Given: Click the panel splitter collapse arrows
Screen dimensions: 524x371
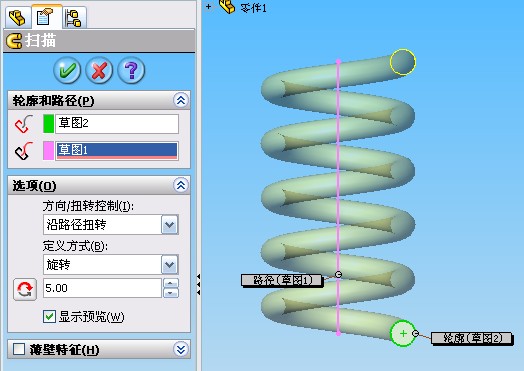Looking at the screenshot, I should 199,284.
